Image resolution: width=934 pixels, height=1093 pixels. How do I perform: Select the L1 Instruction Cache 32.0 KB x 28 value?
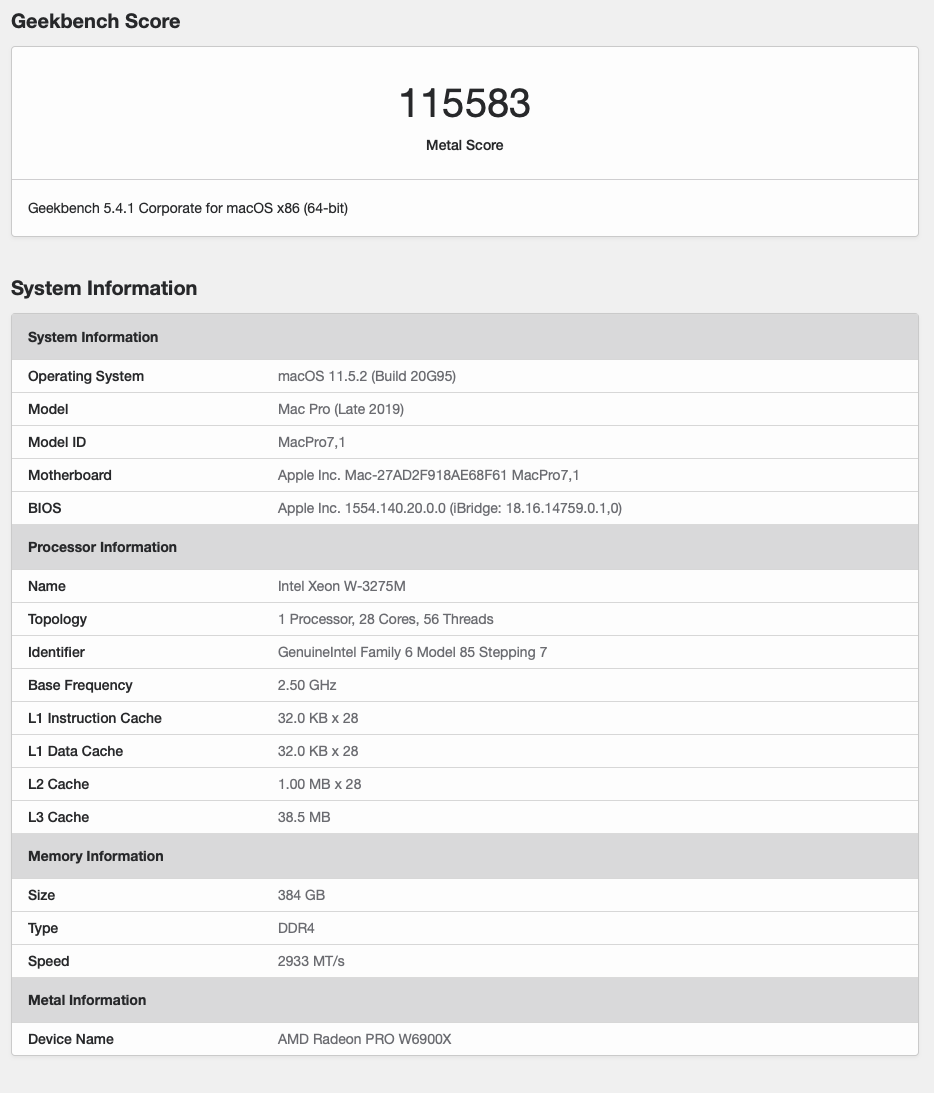318,718
